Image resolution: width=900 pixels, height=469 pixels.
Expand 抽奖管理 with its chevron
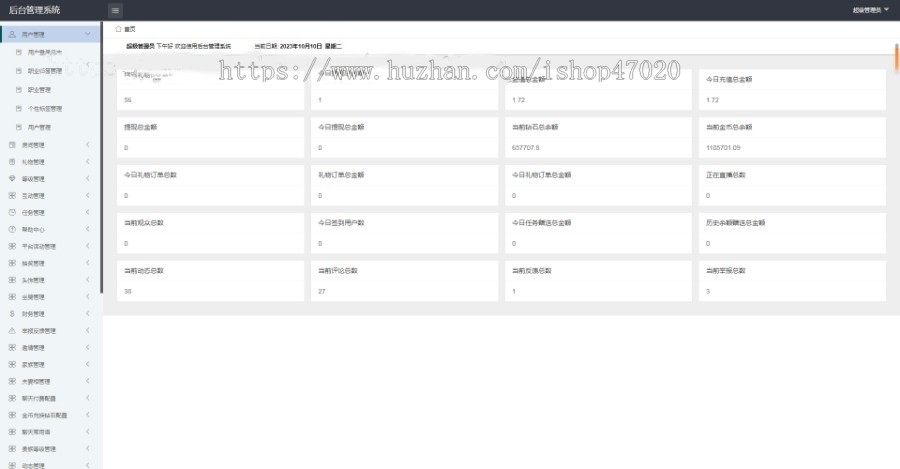tap(88, 263)
